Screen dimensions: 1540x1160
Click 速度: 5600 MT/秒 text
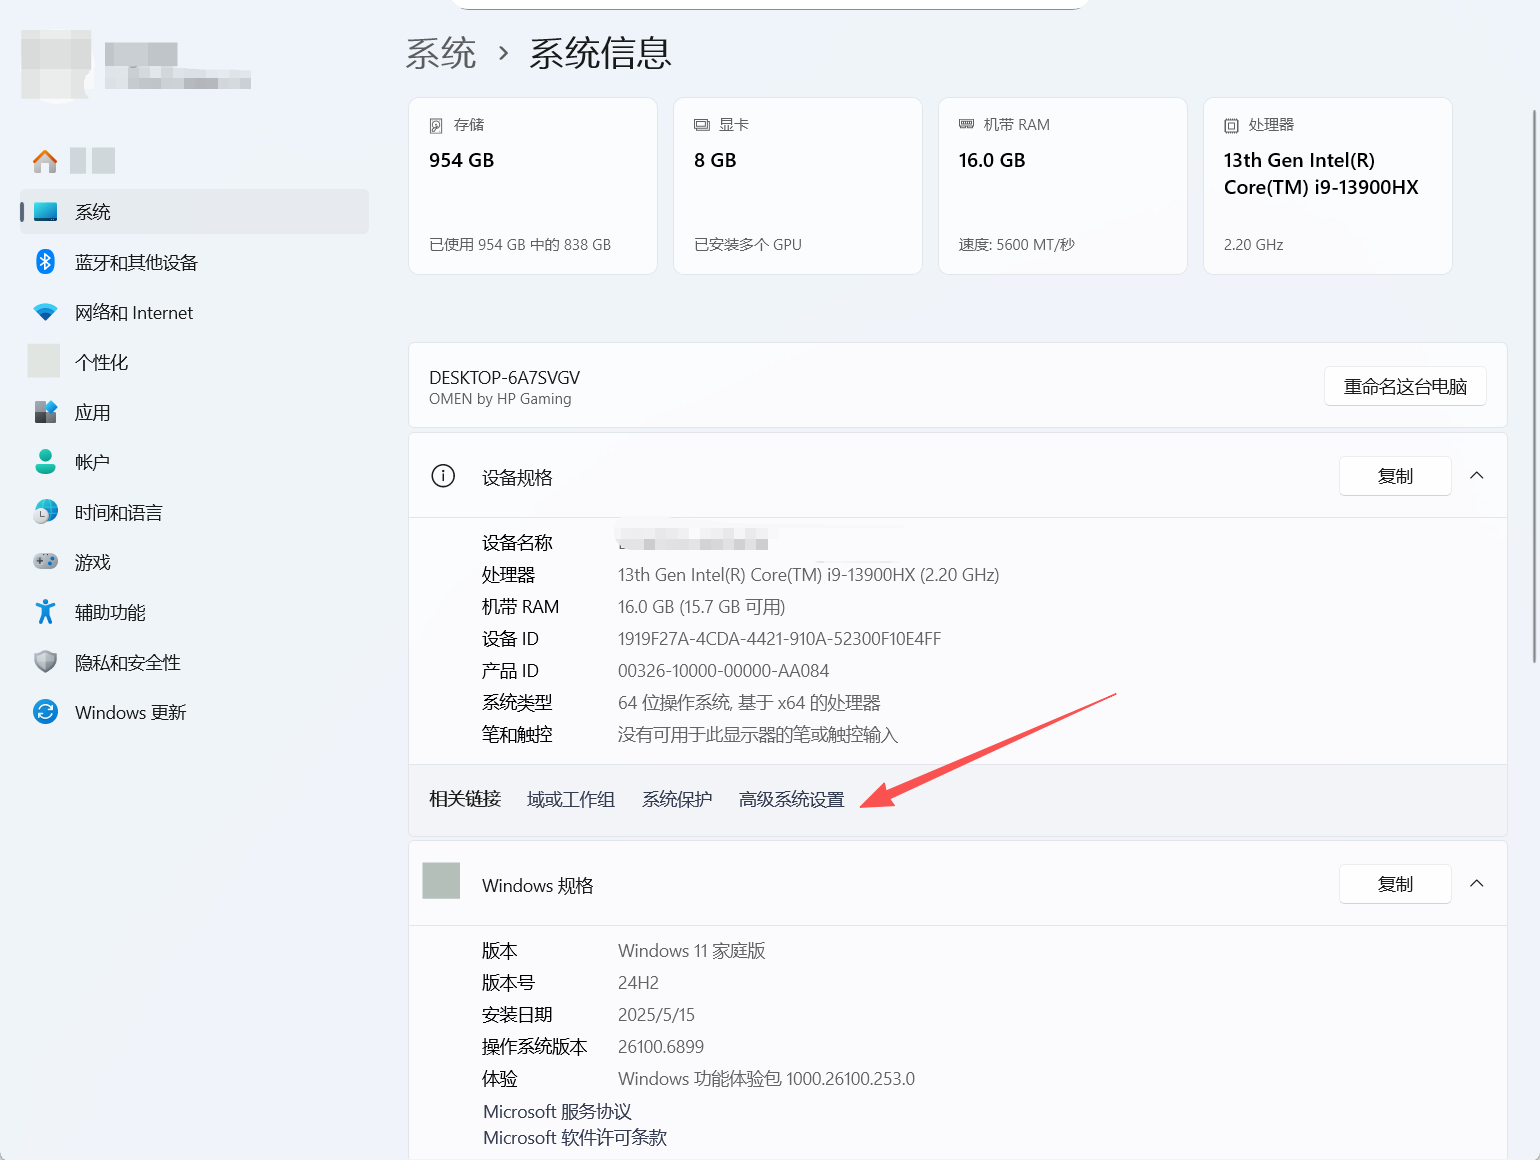(1017, 245)
